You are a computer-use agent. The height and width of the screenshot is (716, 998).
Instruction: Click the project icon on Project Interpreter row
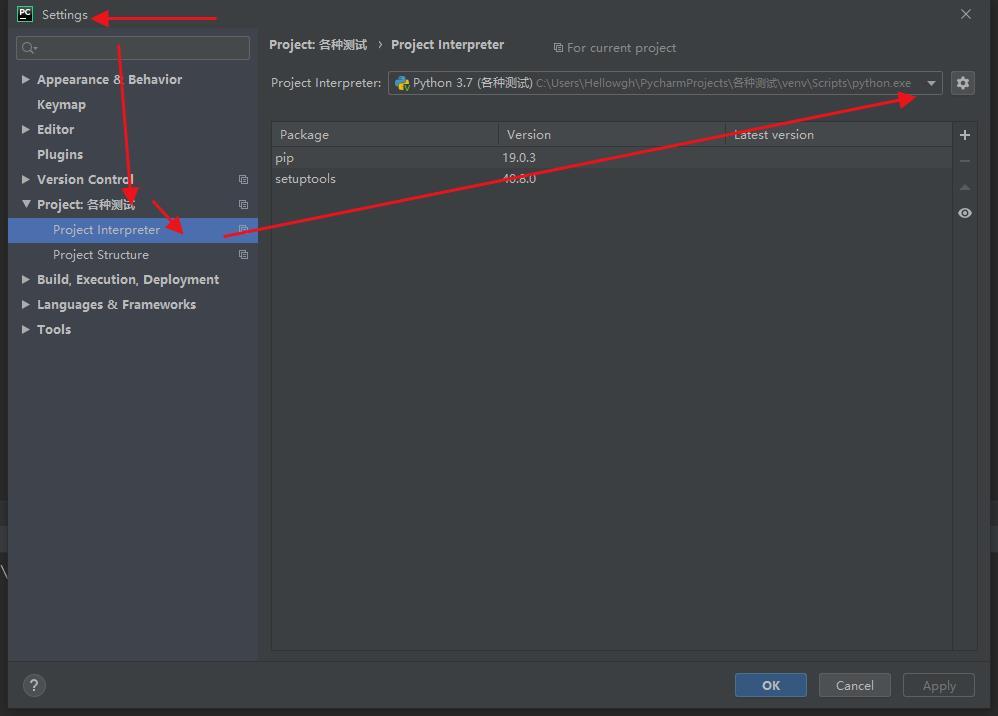point(243,229)
